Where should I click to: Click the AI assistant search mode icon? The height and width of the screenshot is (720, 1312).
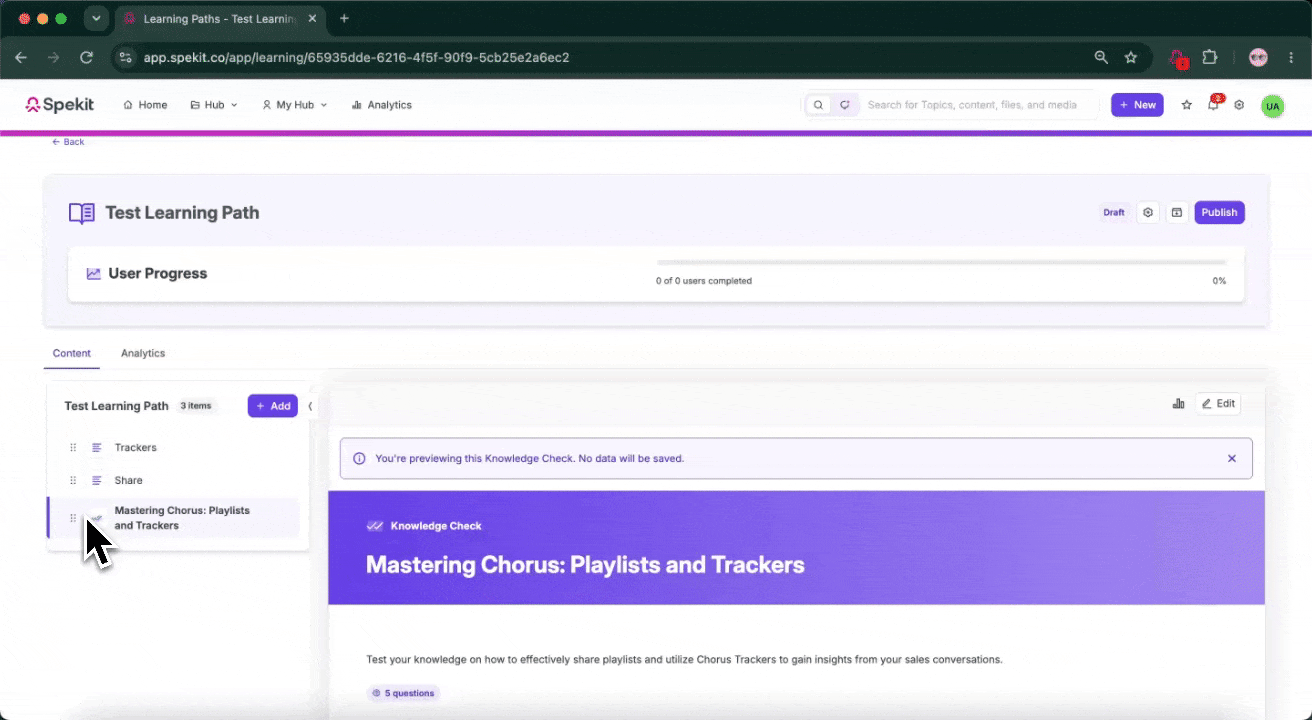click(845, 105)
